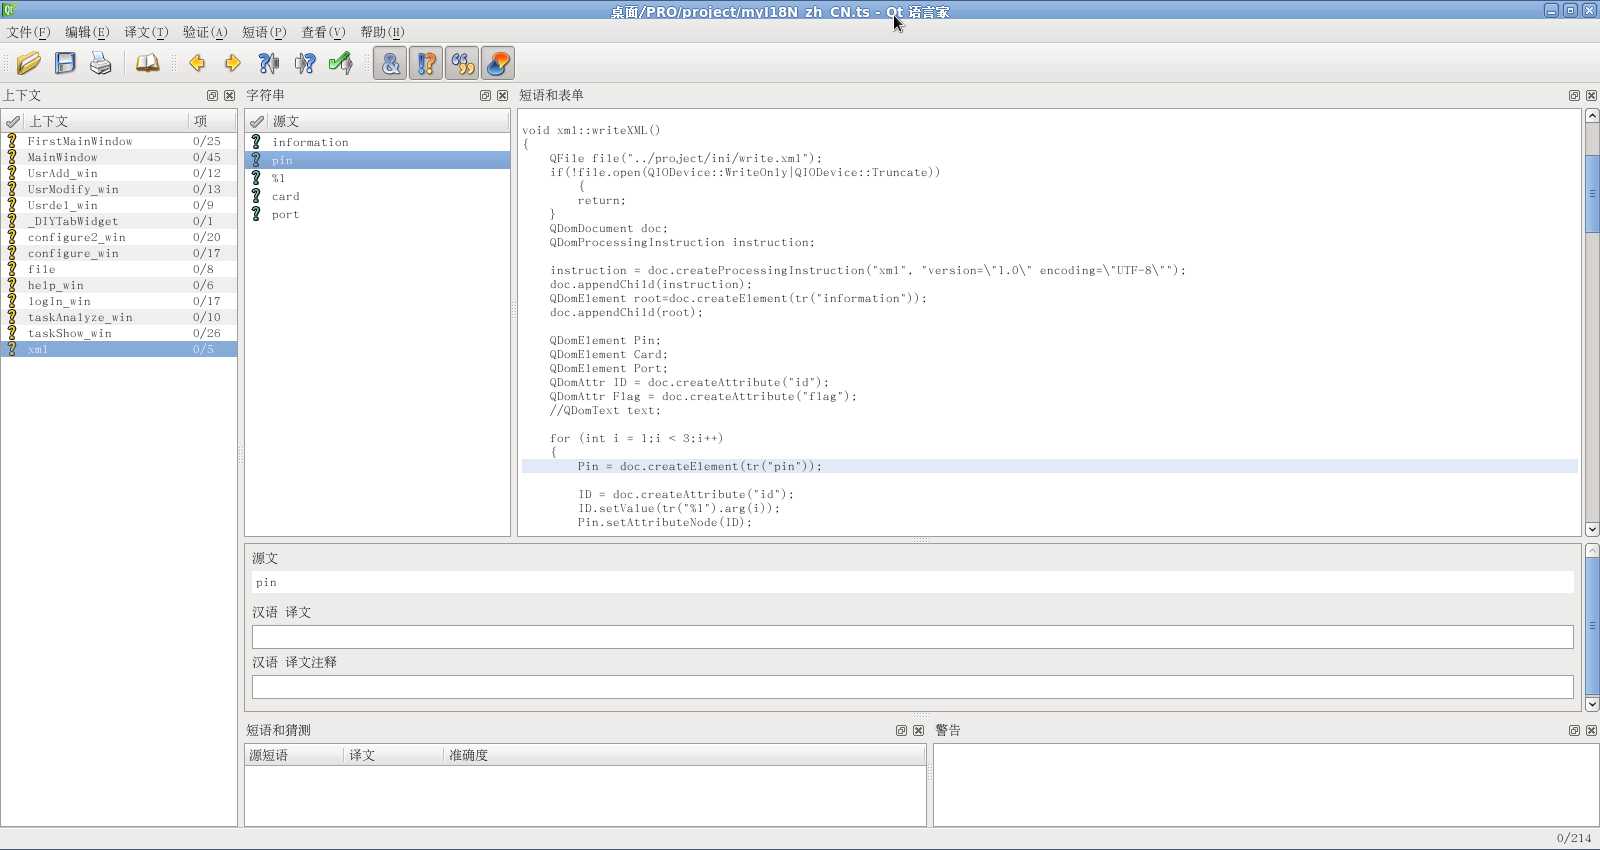Mark done and go to next with the green check
This screenshot has height=850, width=1600.
click(341, 63)
